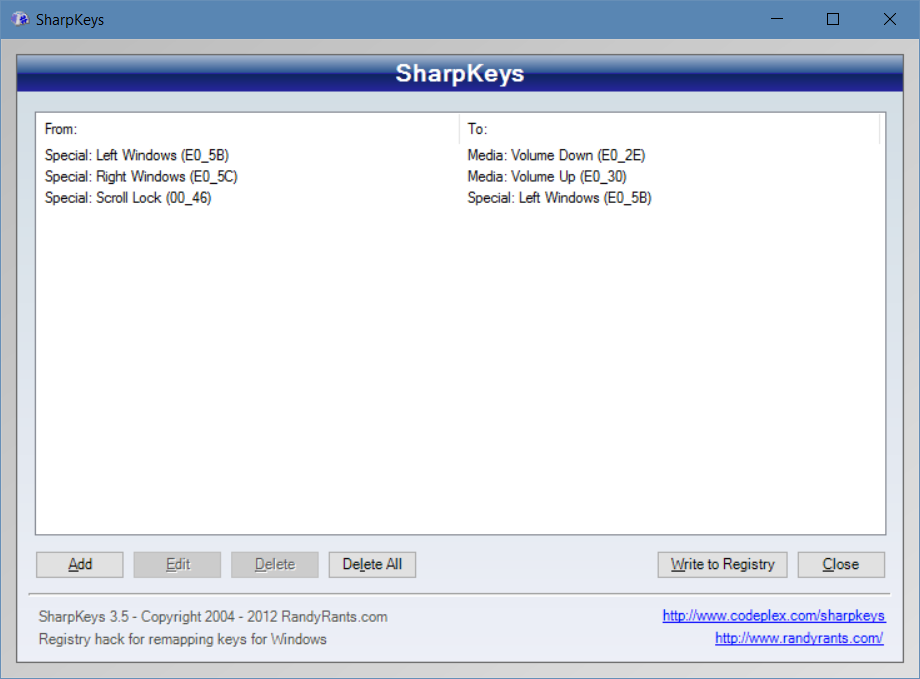The image size is (920, 679).
Task: Open the codeplex.com/sharpkeys link
Action: point(774,616)
